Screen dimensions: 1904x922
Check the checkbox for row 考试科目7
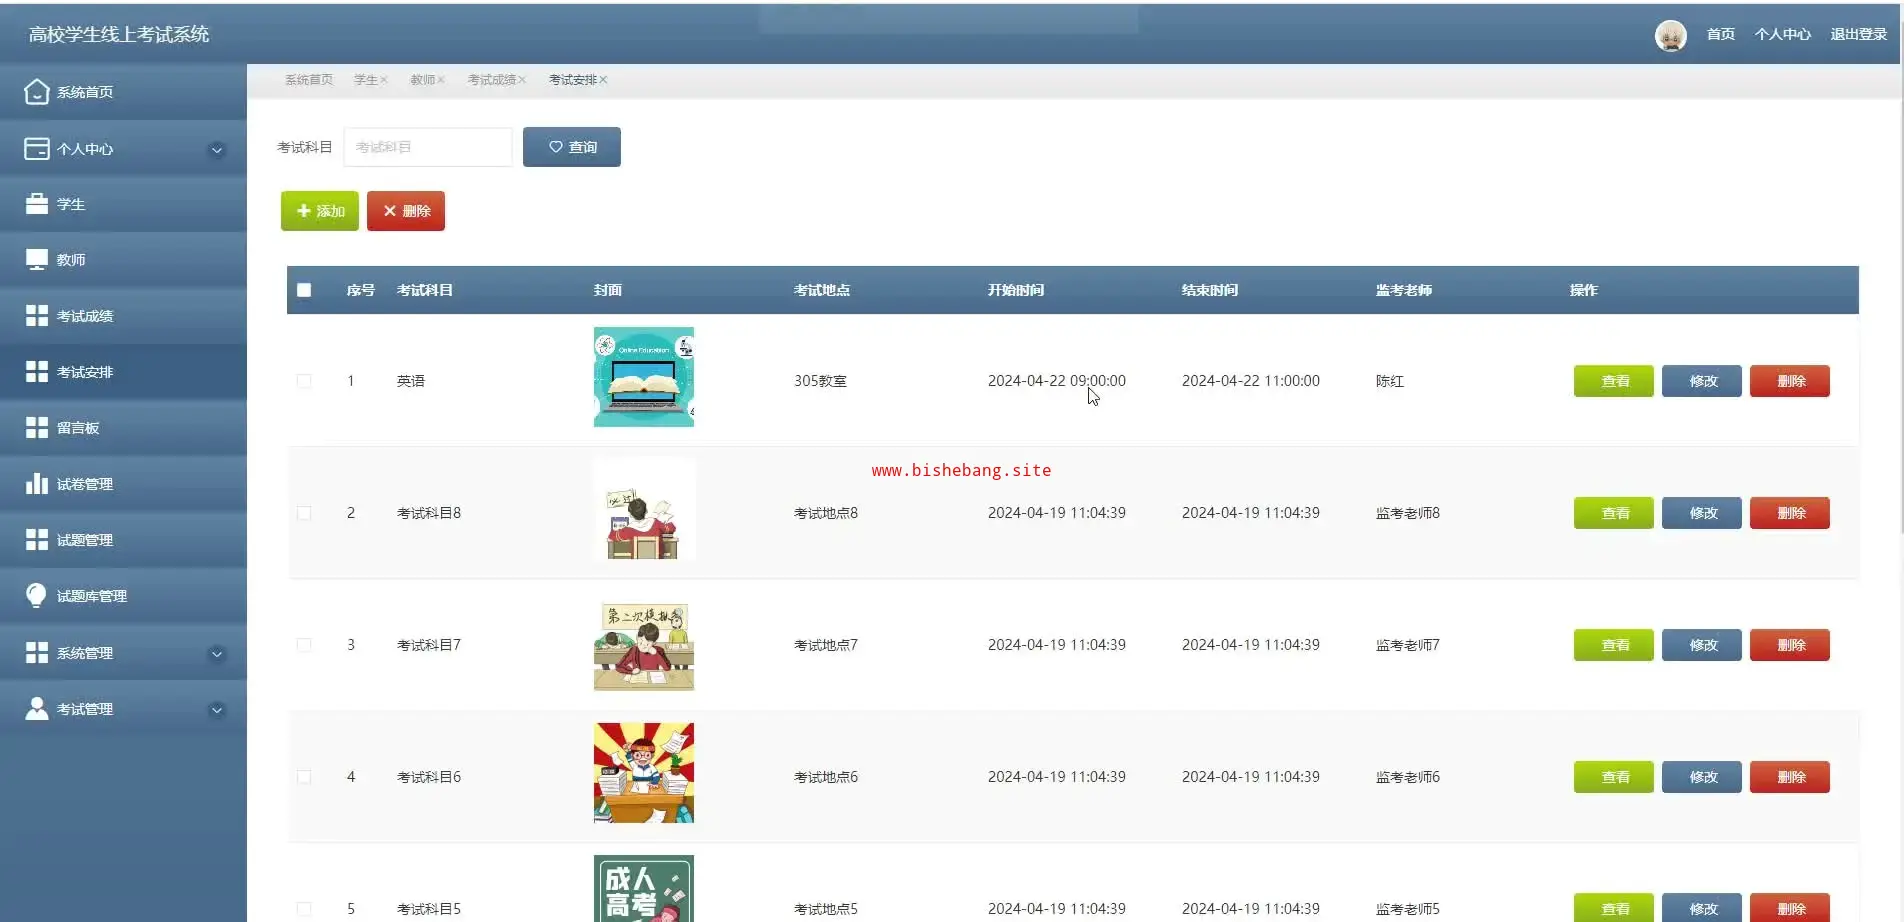click(x=304, y=645)
